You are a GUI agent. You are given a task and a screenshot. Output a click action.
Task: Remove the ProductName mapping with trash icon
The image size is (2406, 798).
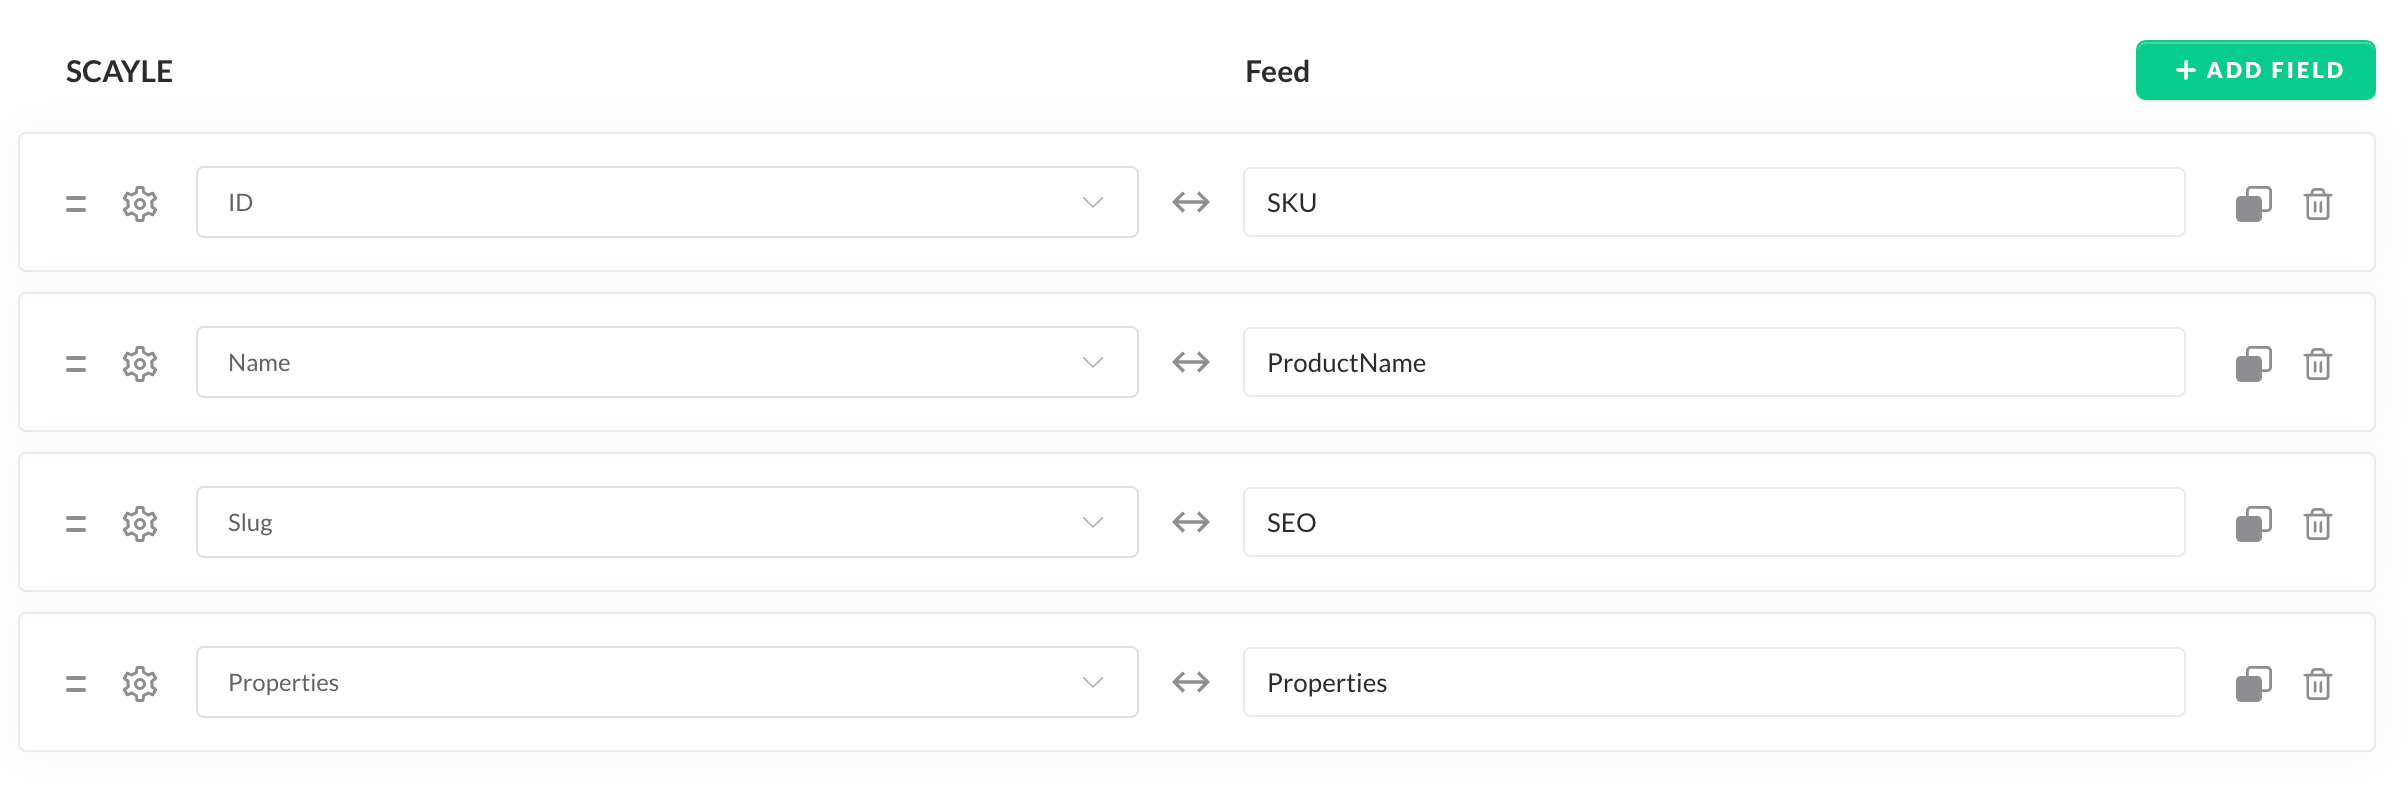pyautogui.click(x=2317, y=363)
